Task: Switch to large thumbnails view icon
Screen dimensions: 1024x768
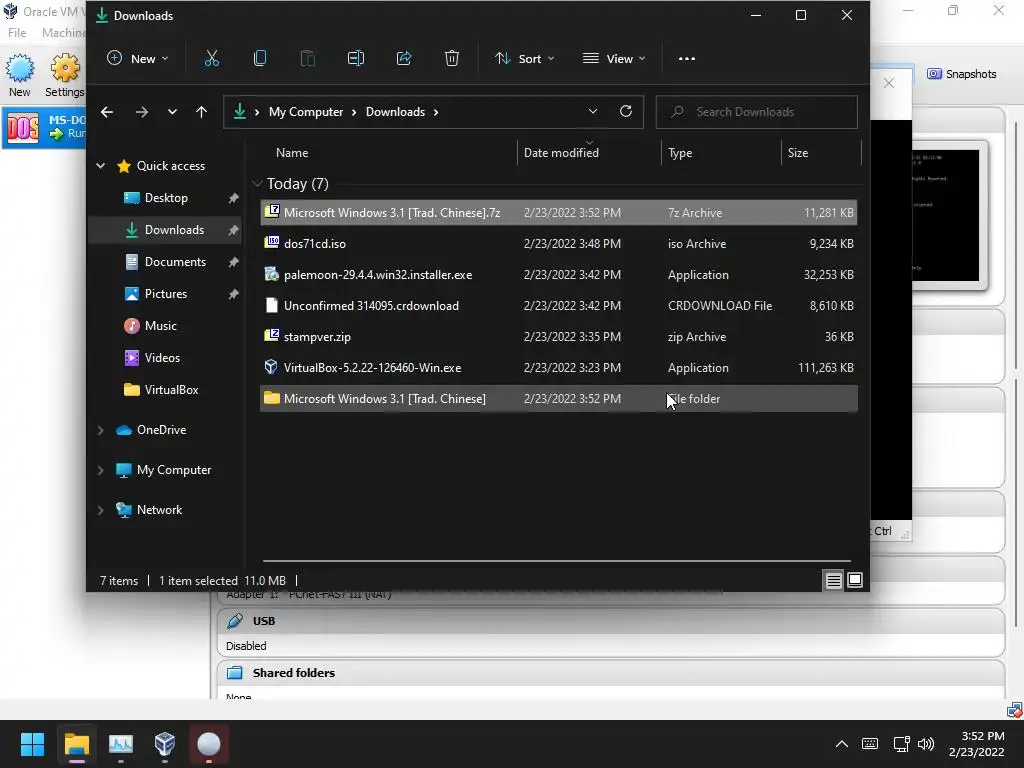Action: pos(855,580)
